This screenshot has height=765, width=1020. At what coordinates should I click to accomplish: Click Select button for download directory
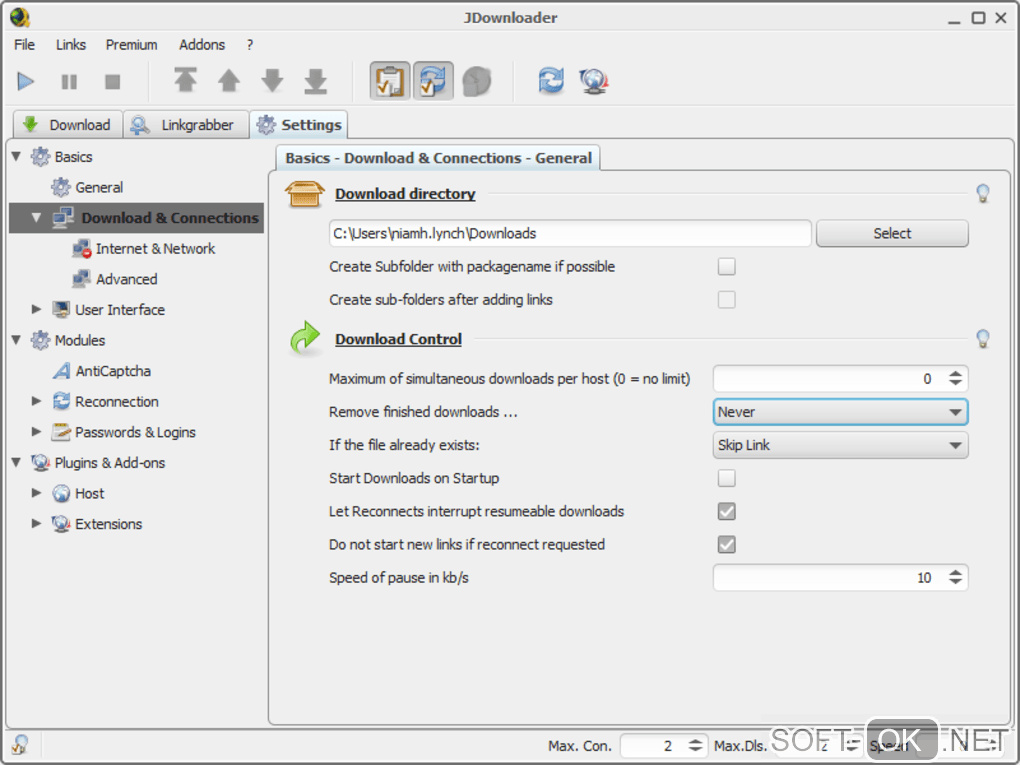pos(892,234)
